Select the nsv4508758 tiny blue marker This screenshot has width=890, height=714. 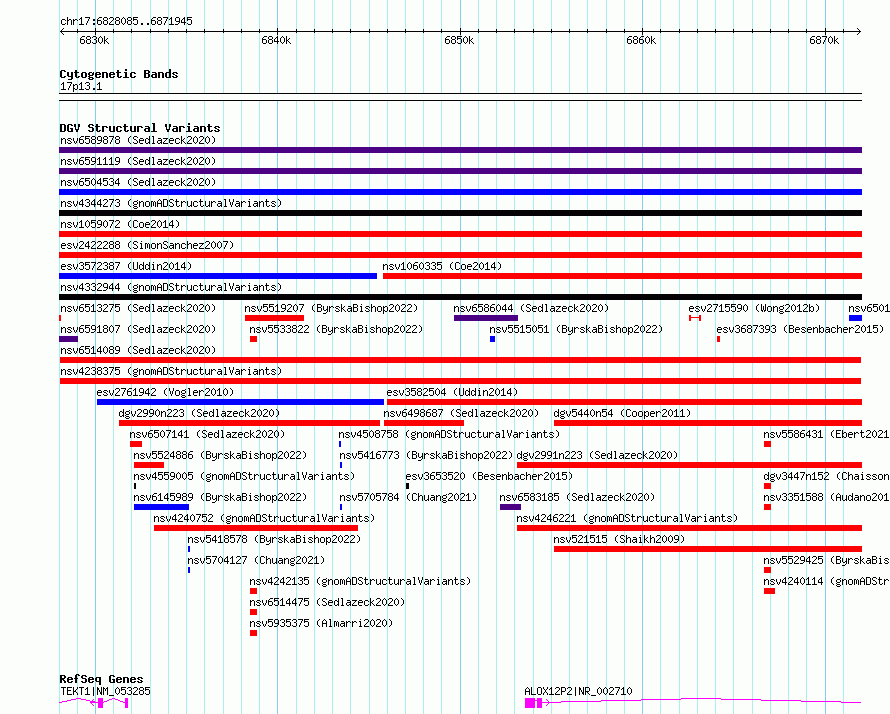[340, 444]
